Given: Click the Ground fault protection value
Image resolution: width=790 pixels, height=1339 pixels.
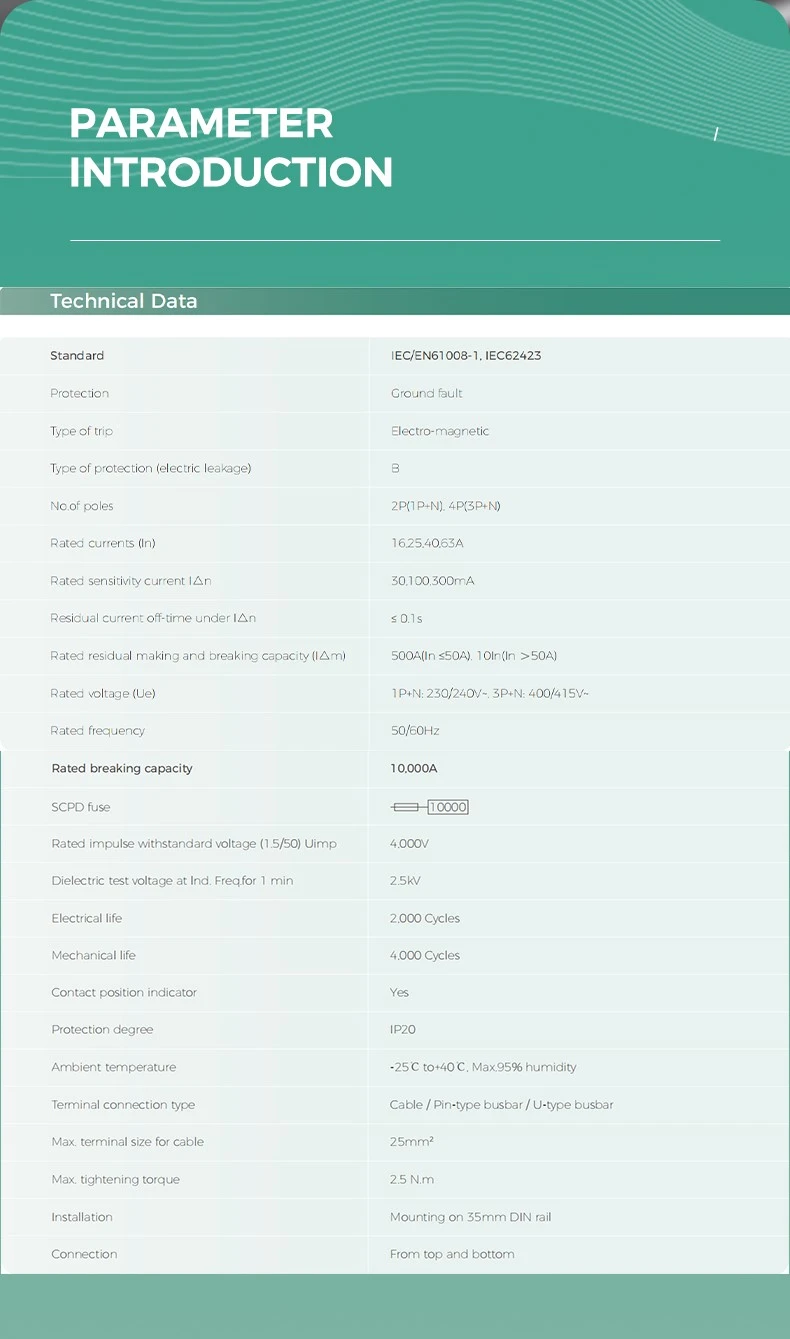Looking at the screenshot, I should point(427,393).
